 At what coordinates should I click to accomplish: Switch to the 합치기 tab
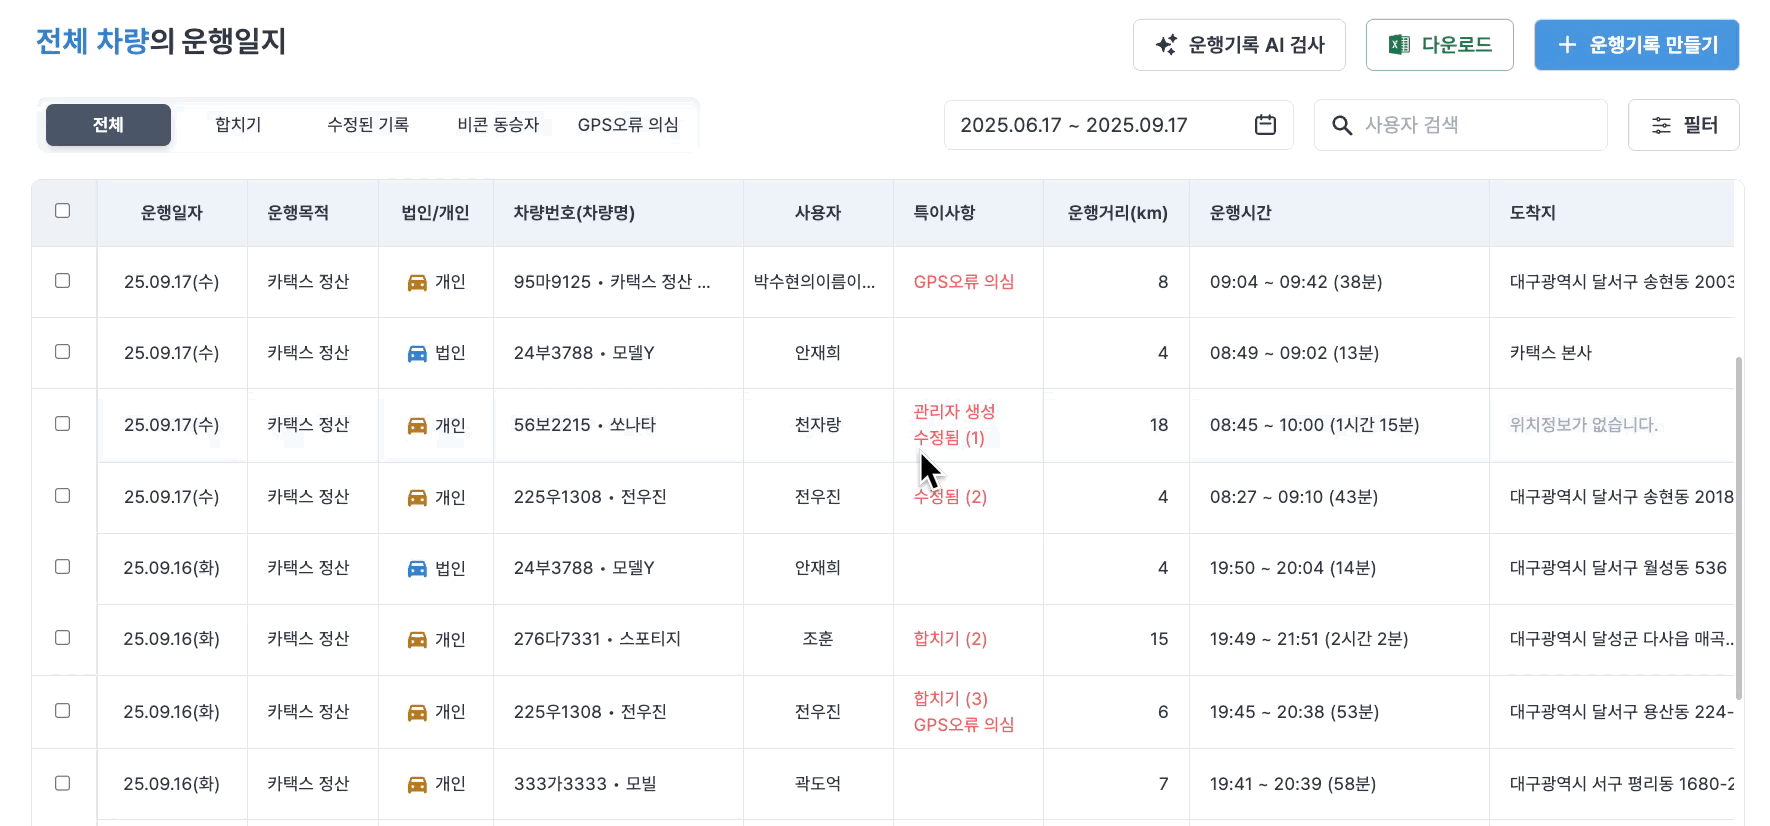(238, 125)
